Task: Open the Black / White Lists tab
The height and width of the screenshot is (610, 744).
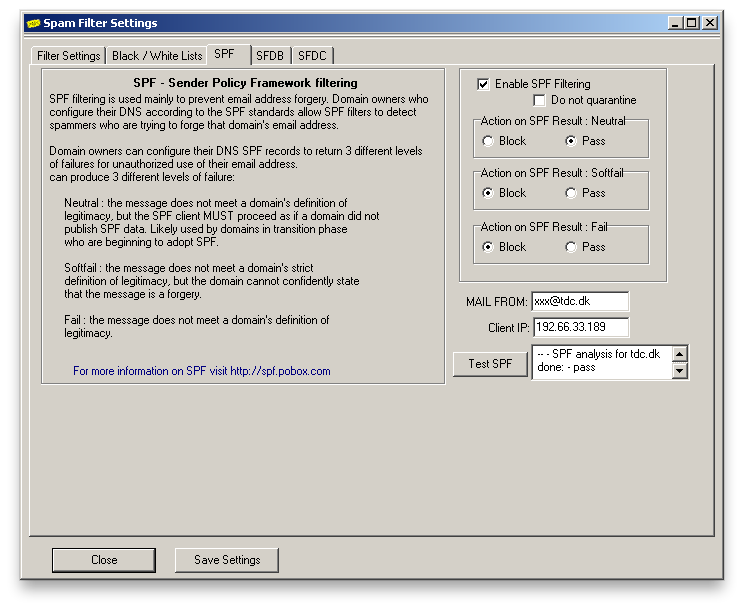Action: pos(157,56)
